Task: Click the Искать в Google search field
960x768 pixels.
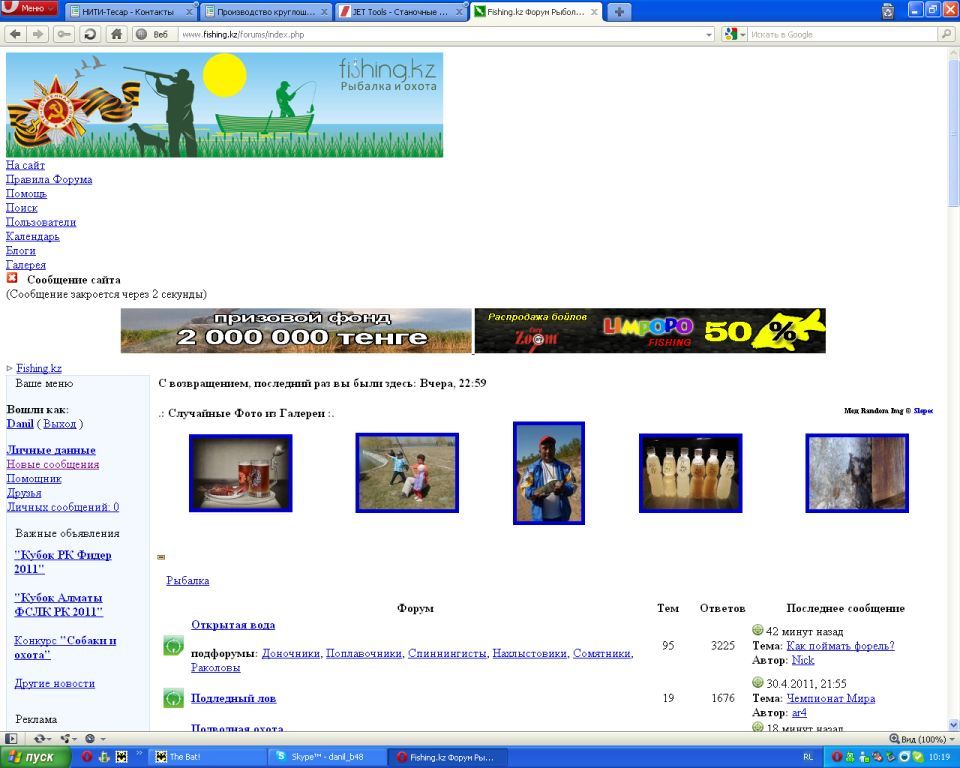Action: pos(844,34)
